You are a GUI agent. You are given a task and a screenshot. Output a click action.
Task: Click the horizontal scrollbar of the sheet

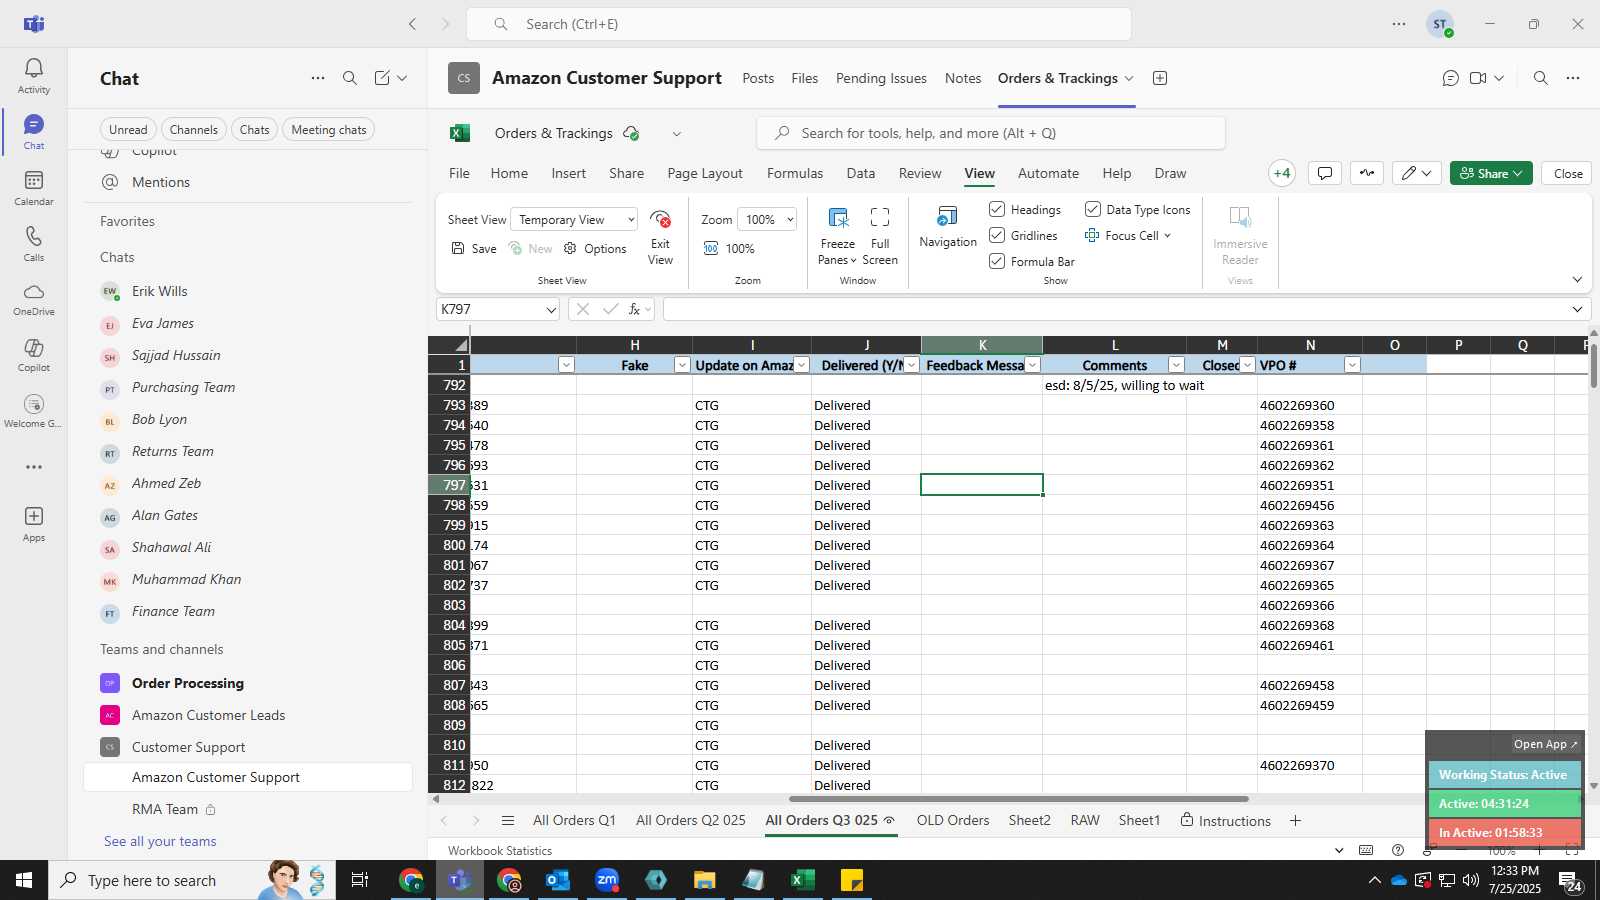[1018, 799]
